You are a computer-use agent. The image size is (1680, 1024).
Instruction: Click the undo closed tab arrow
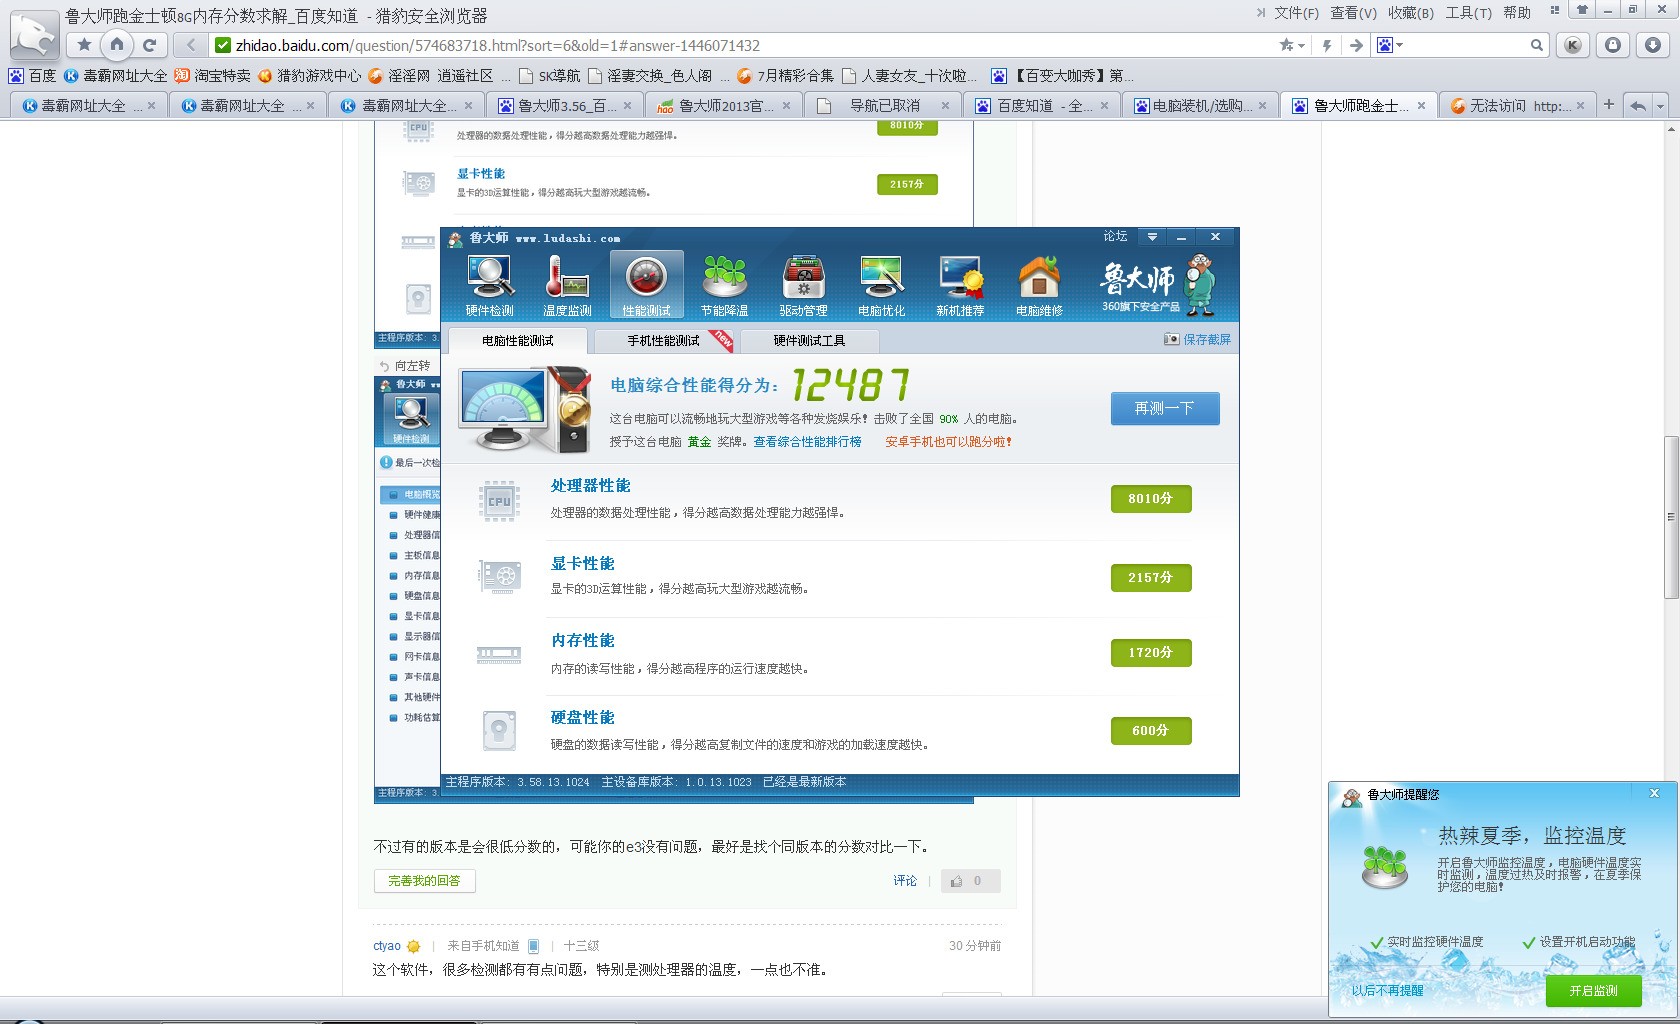[x=1638, y=105]
